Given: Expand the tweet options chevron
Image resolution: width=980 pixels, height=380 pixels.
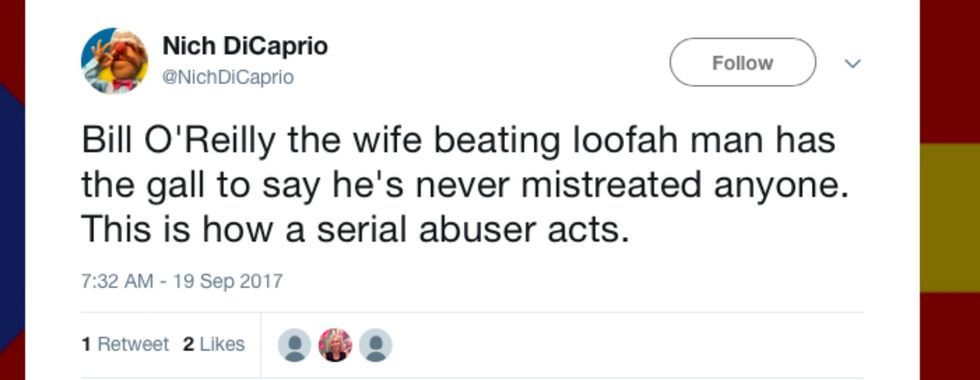Looking at the screenshot, I should pyautogui.click(x=852, y=63).
